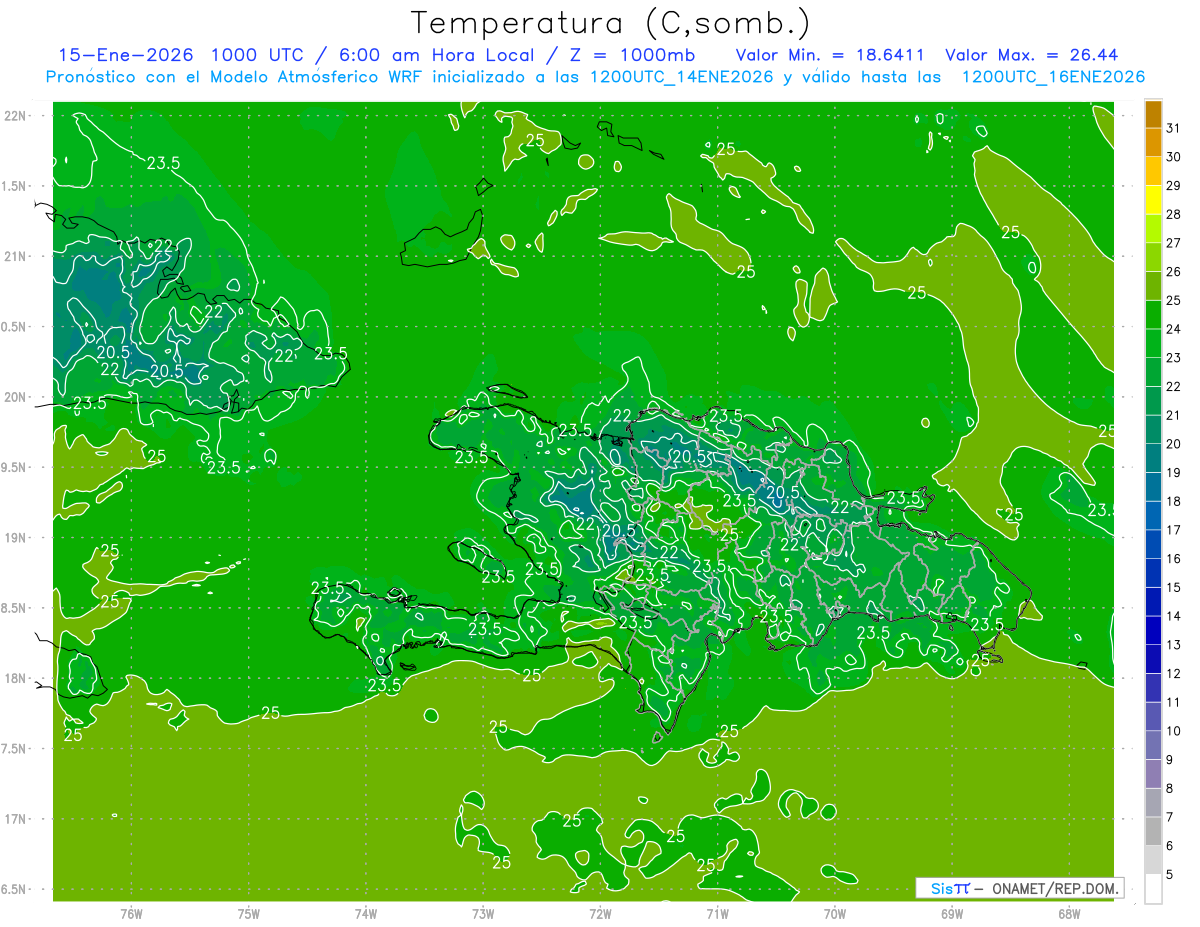The image size is (1200, 927).
Task: Click the color scale label "18"
Action: pos(1173,501)
